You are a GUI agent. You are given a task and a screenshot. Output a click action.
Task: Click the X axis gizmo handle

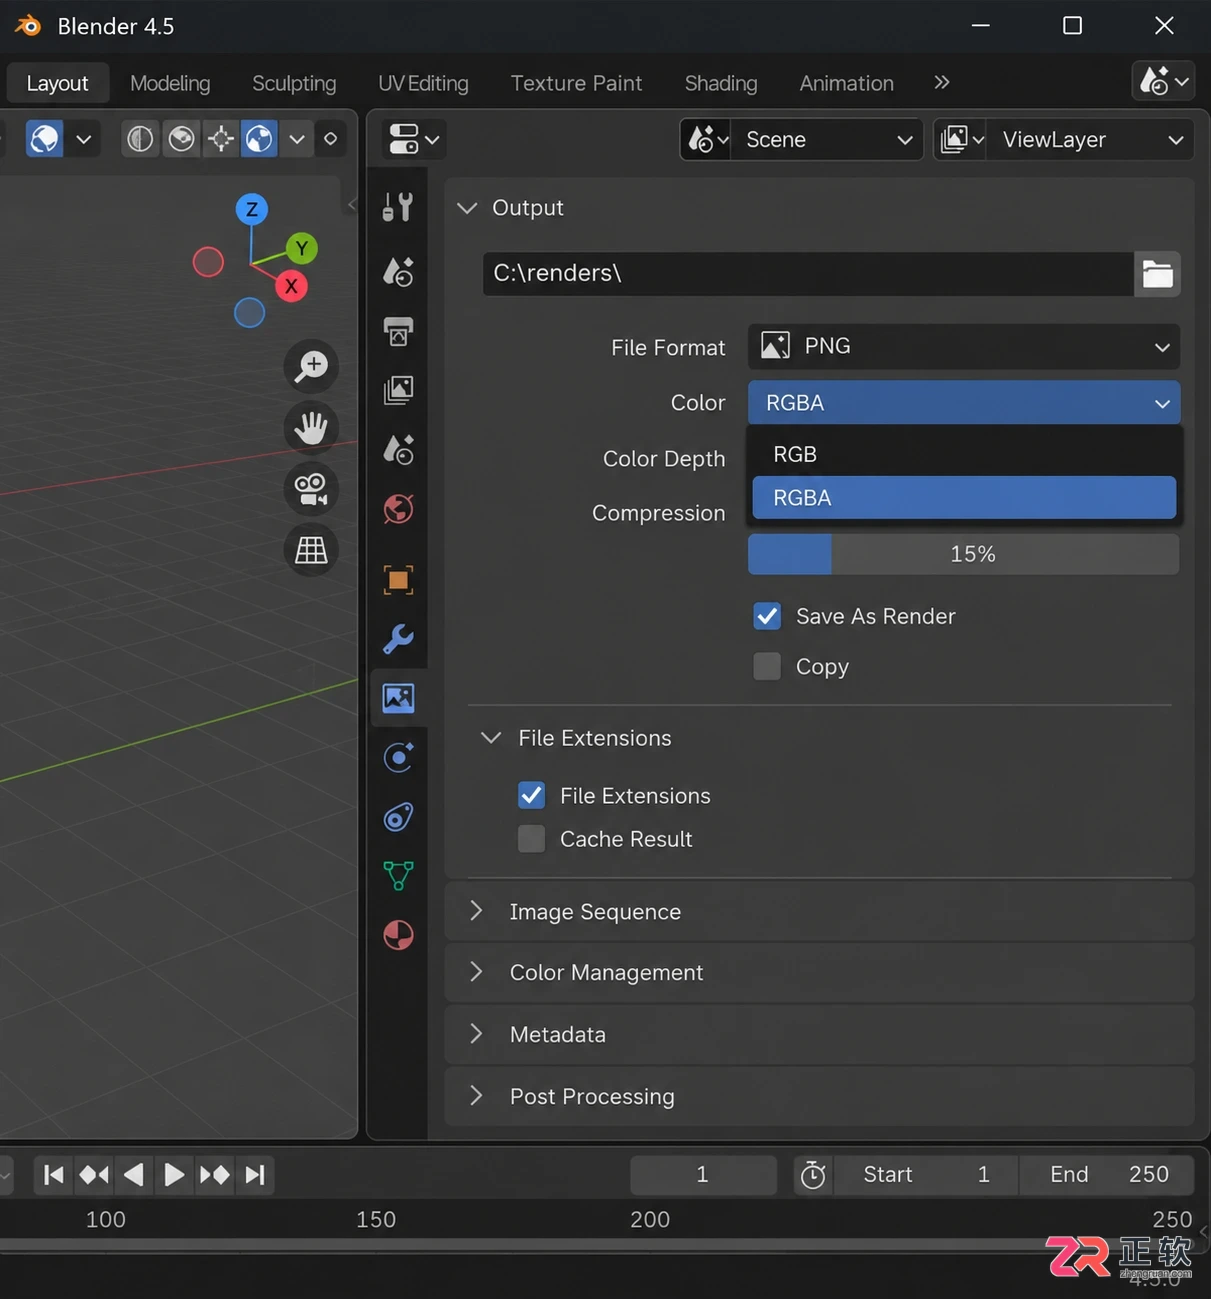tap(291, 286)
